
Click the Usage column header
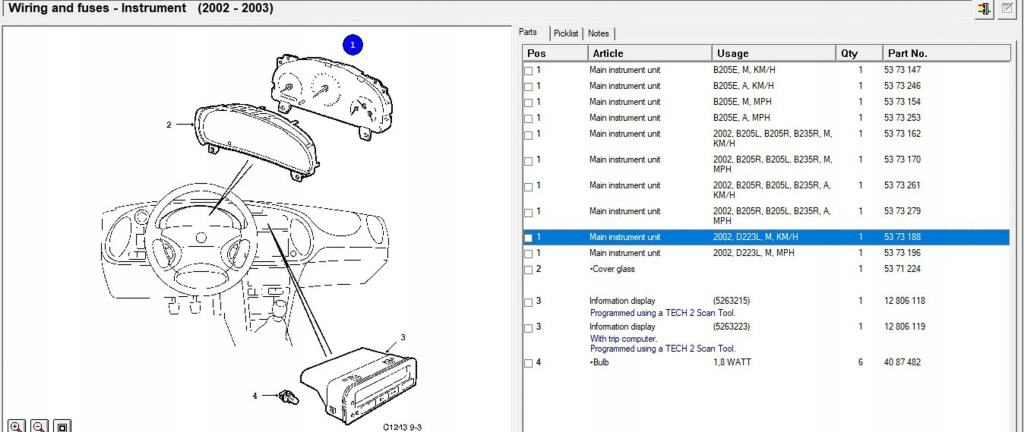click(x=772, y=53)
